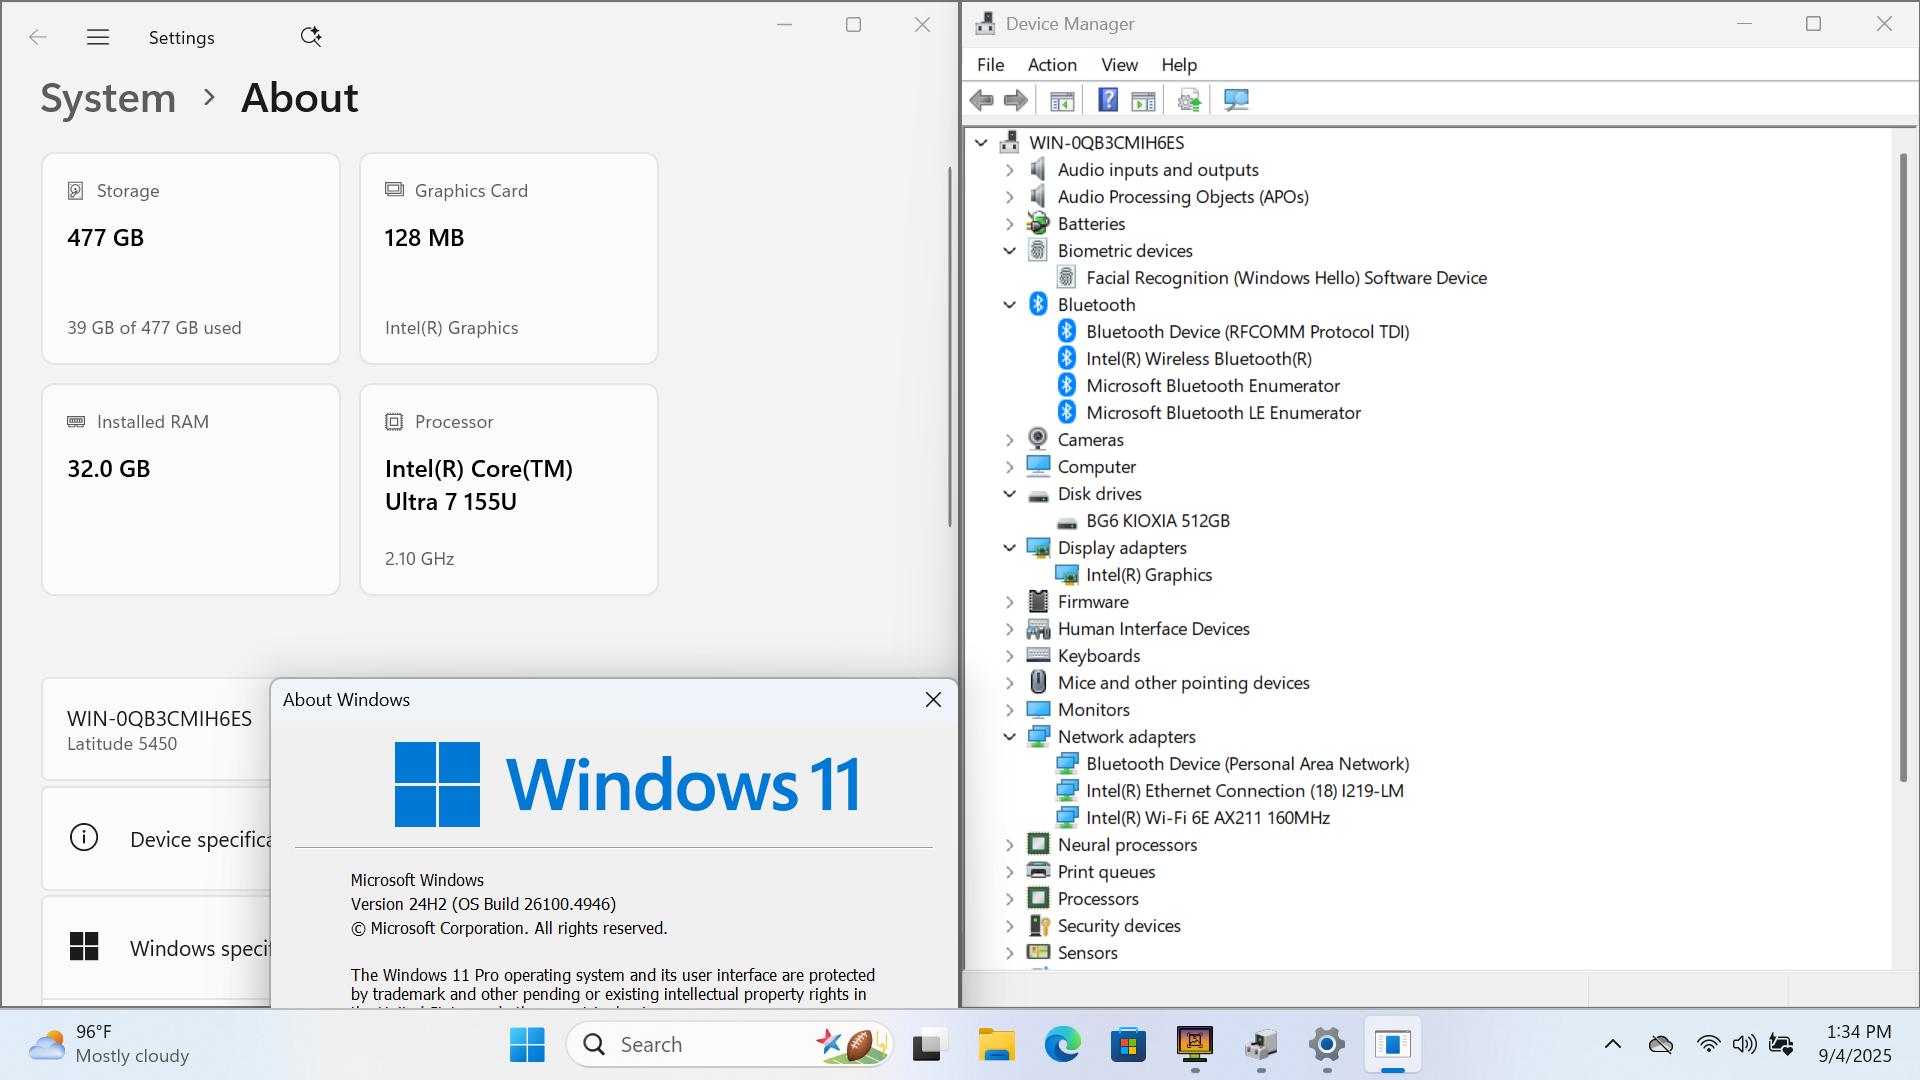Select Intel(R) Wireless Bluetooth(R) device
Image resolution: width=1920 pixels, height=1080 pixels.
tap(1199, 359)
